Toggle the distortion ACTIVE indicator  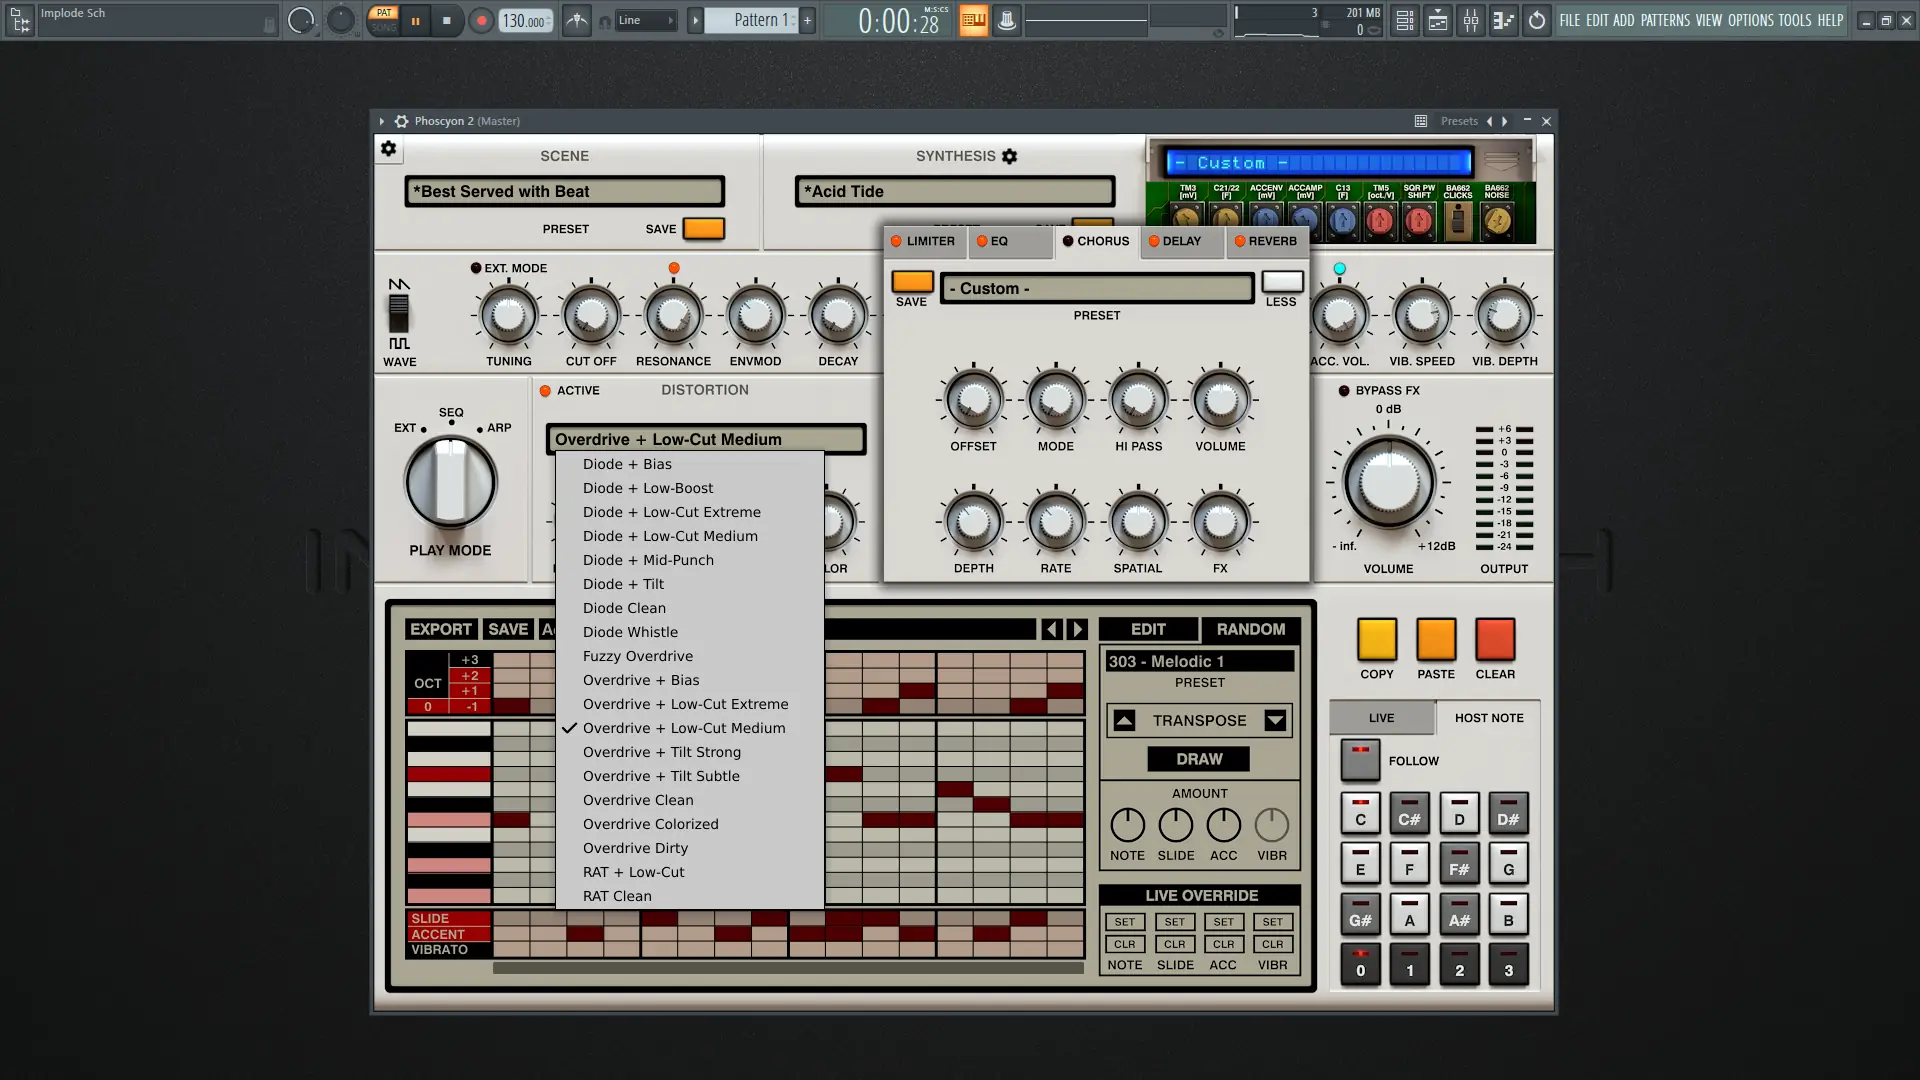tap(545, 391)
